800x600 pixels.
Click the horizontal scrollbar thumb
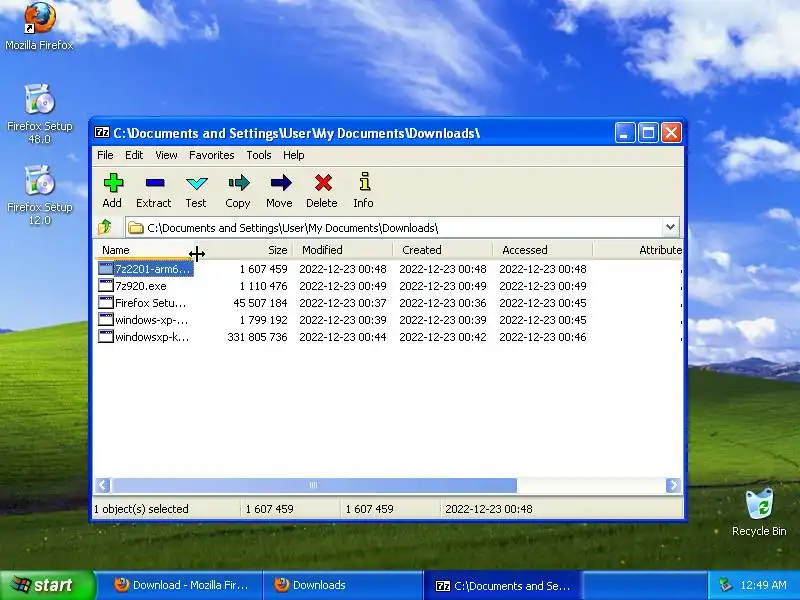[x=313, y=485]
